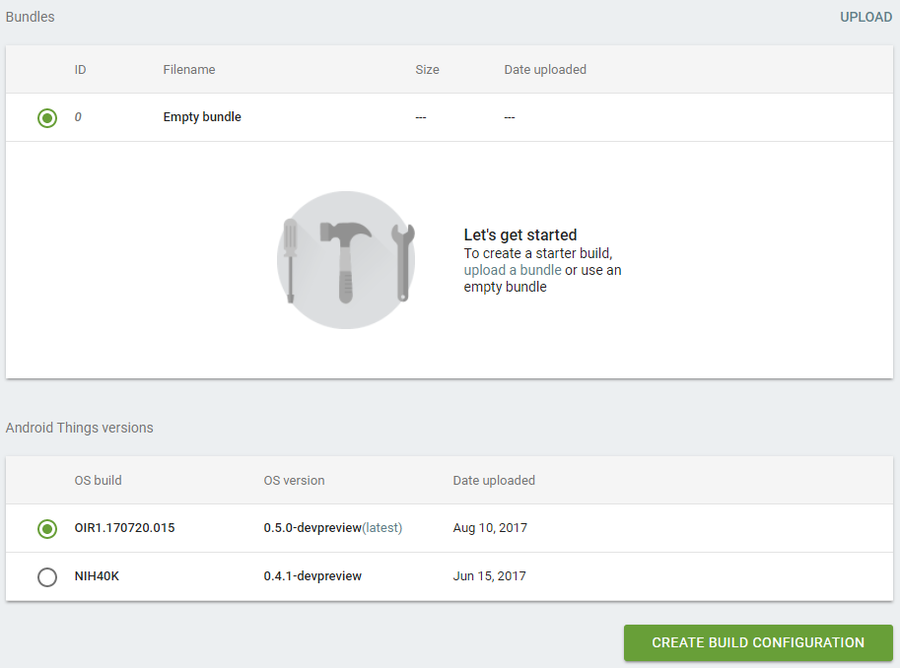Click the 0.4.1-devpreview version text

click(313, 576)
